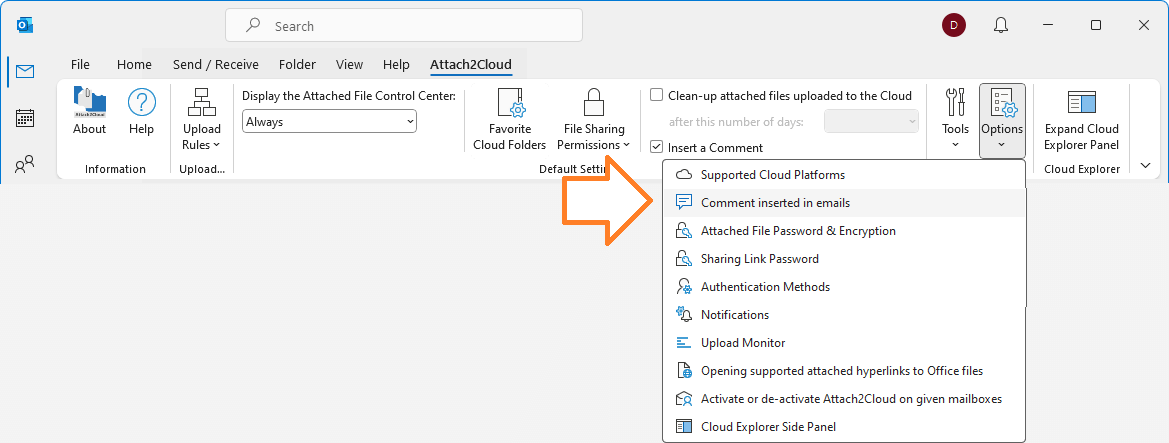Open the number of days dropdown
The height and width of the screenshot is (443, 1169).
pyautogui.click(x=871, y=122)
